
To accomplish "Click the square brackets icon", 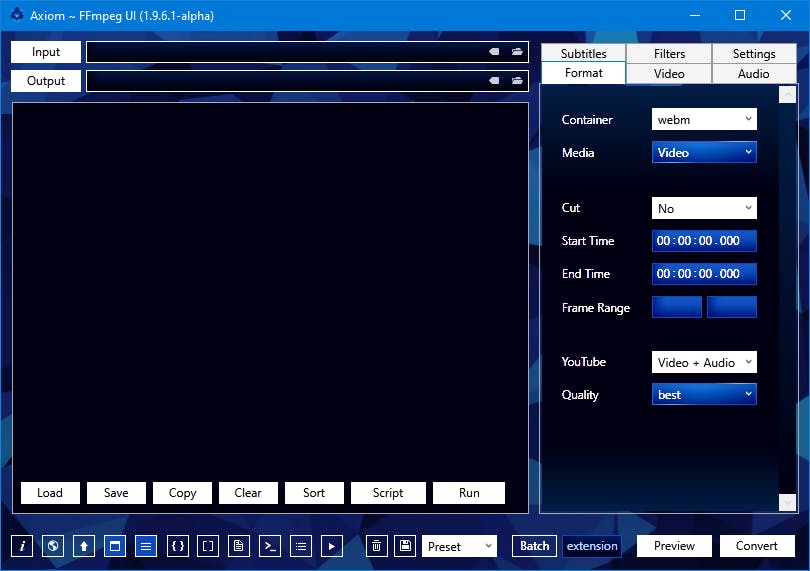I will coord(208,546).
